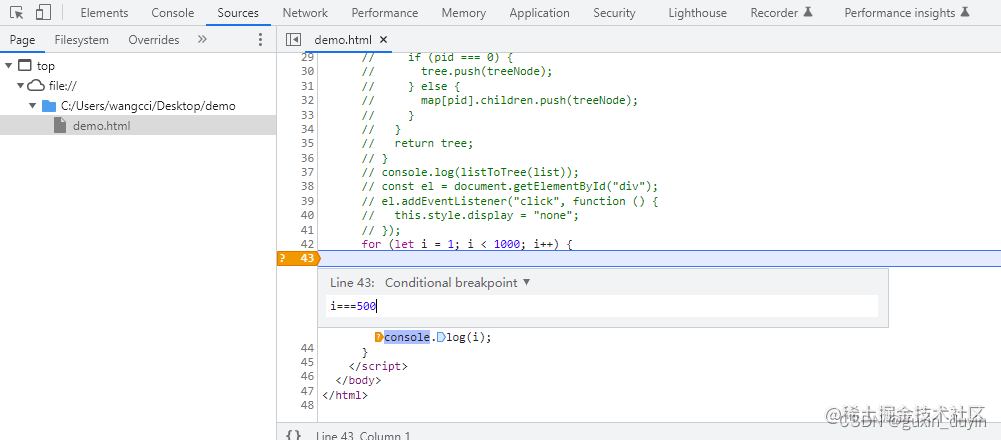Select the Desktop/demo folder entry

(148, 106)
